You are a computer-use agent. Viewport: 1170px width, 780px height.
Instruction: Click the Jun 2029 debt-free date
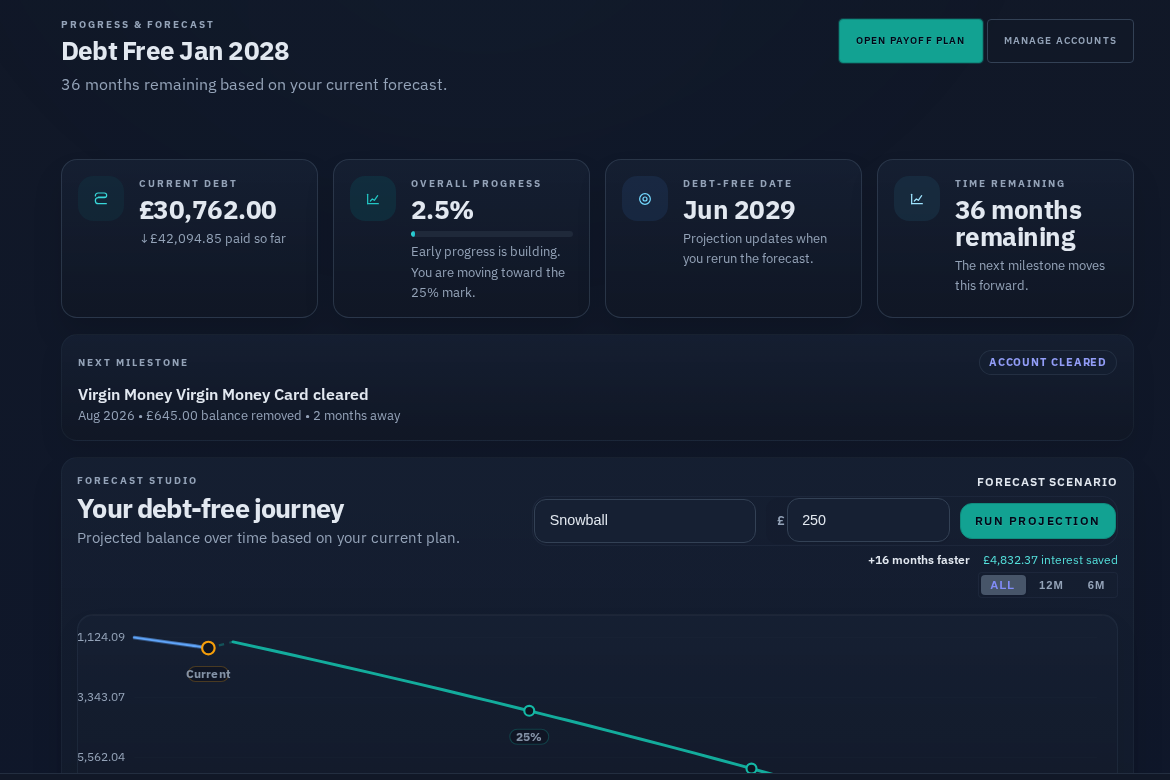pos(739,210)
